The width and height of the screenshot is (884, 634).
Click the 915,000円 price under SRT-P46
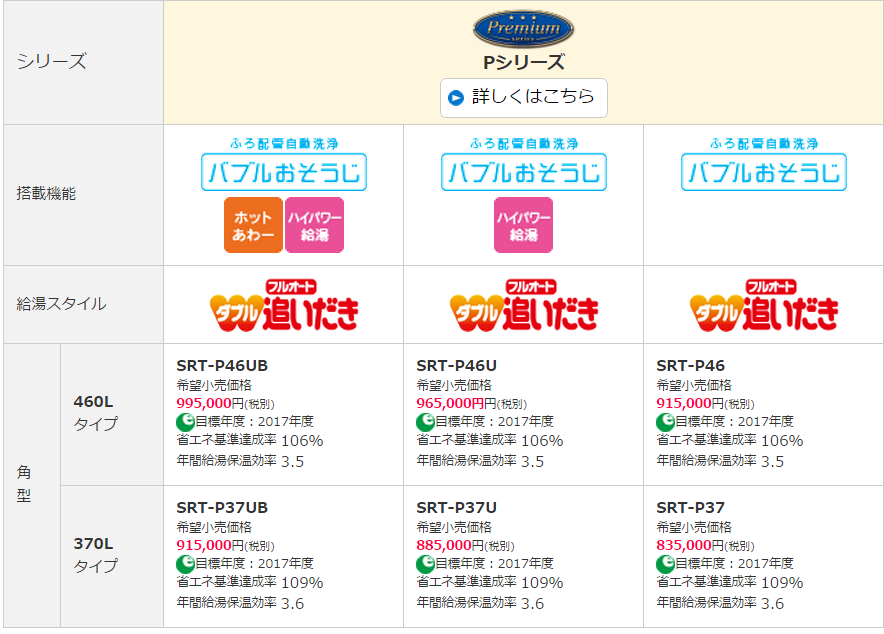pyautogui.click(x=690, y=404)
